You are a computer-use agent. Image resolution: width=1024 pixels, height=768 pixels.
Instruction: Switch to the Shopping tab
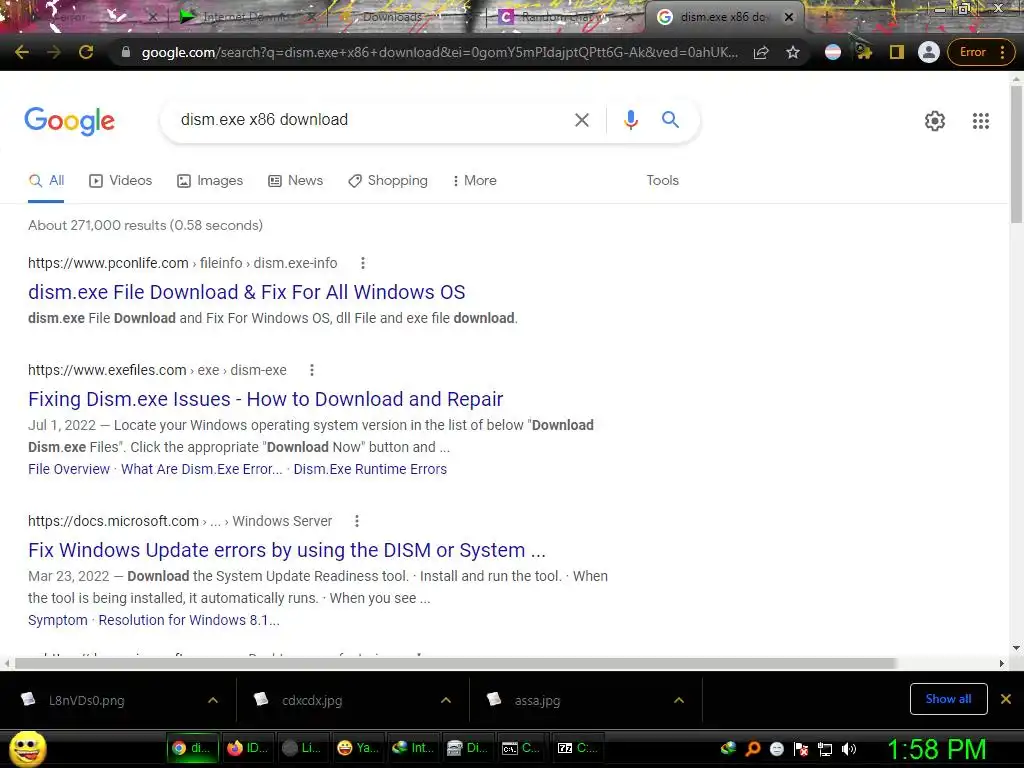tap(388, 181)
